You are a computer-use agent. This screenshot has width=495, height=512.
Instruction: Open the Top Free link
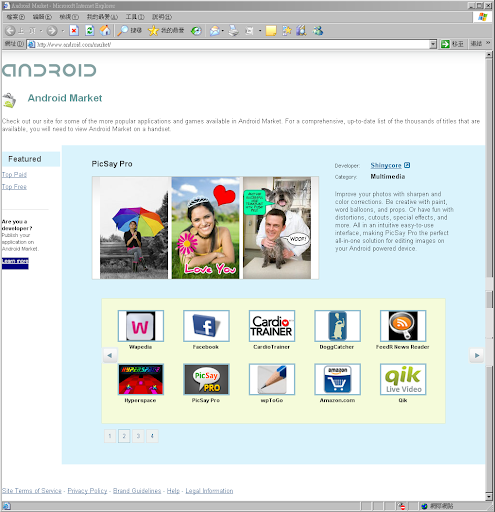coord(14,187)
